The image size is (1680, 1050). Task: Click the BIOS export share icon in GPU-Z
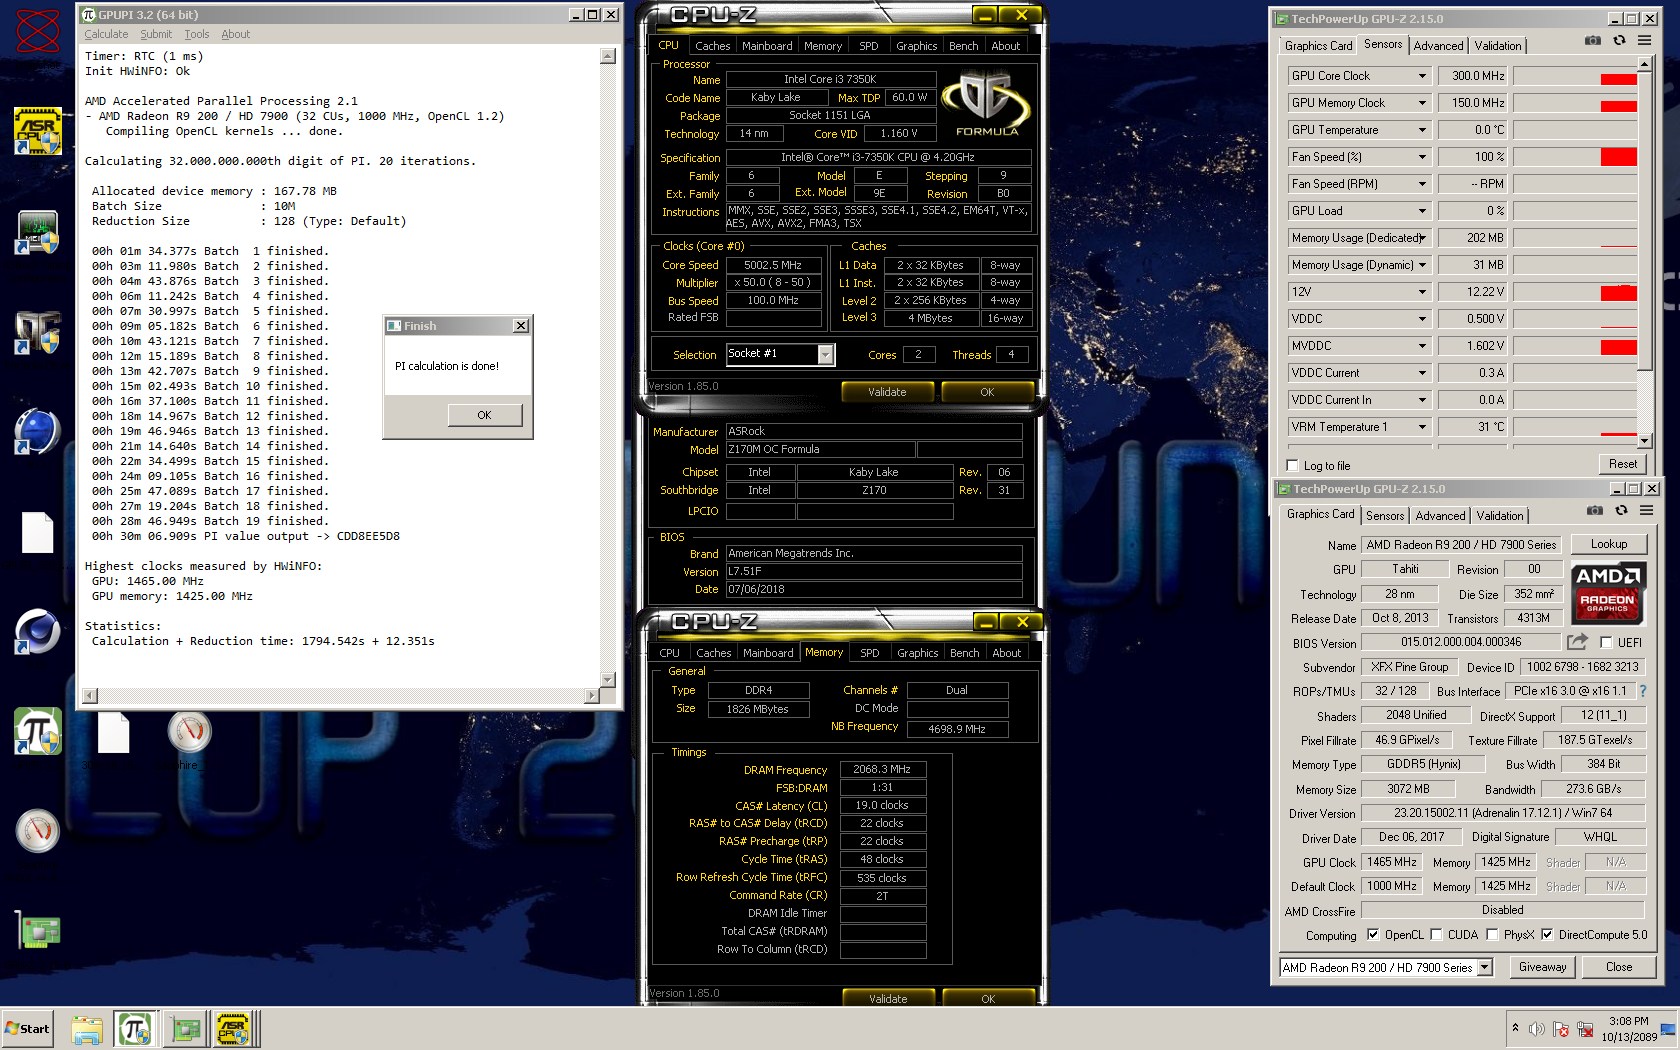[1578, 642]
